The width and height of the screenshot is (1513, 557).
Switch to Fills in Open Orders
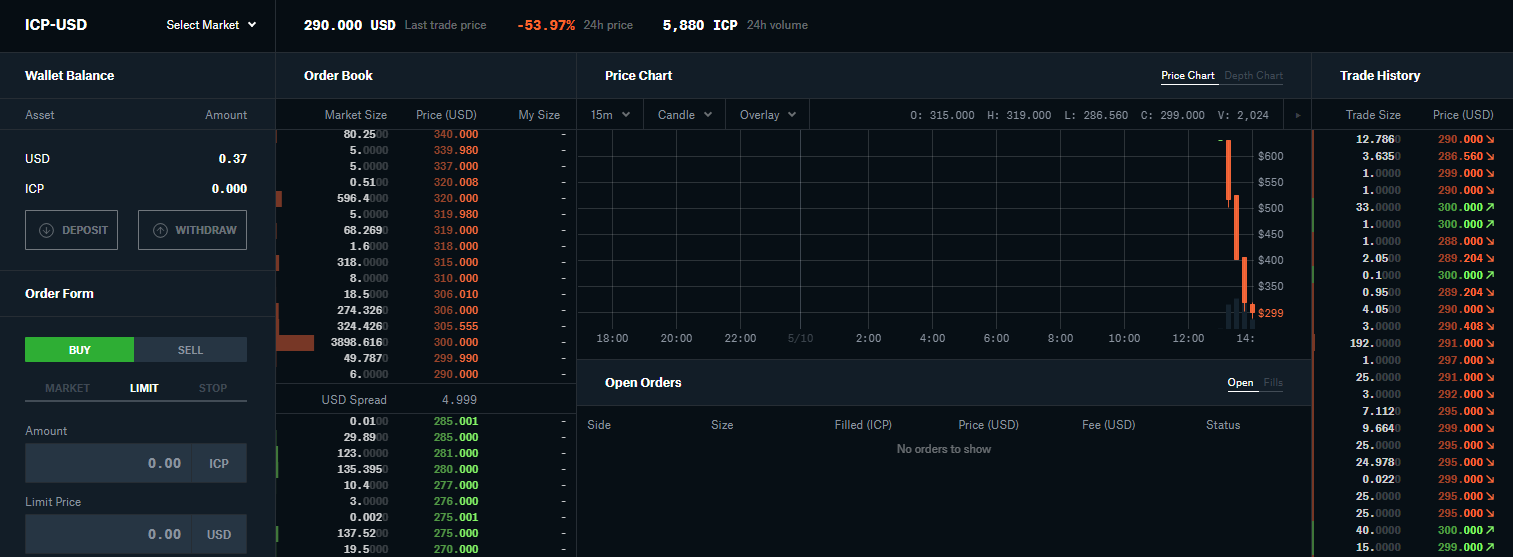coord(1273,383)
